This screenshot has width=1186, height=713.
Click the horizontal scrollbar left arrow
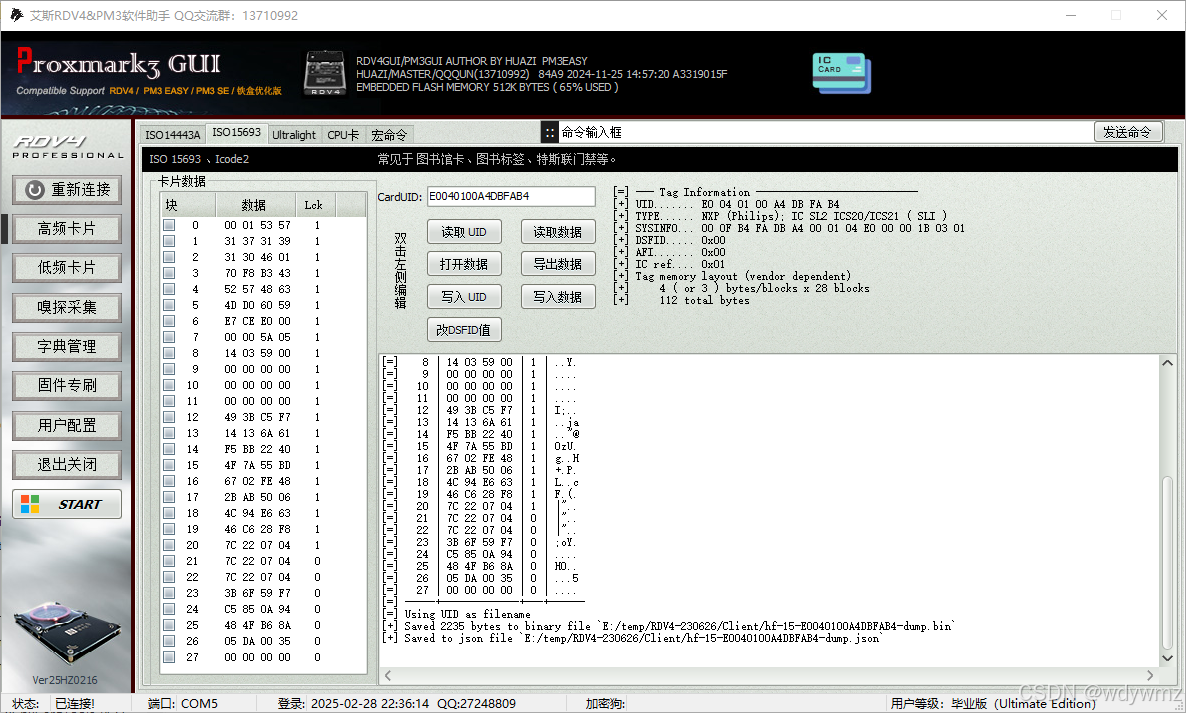387,675
